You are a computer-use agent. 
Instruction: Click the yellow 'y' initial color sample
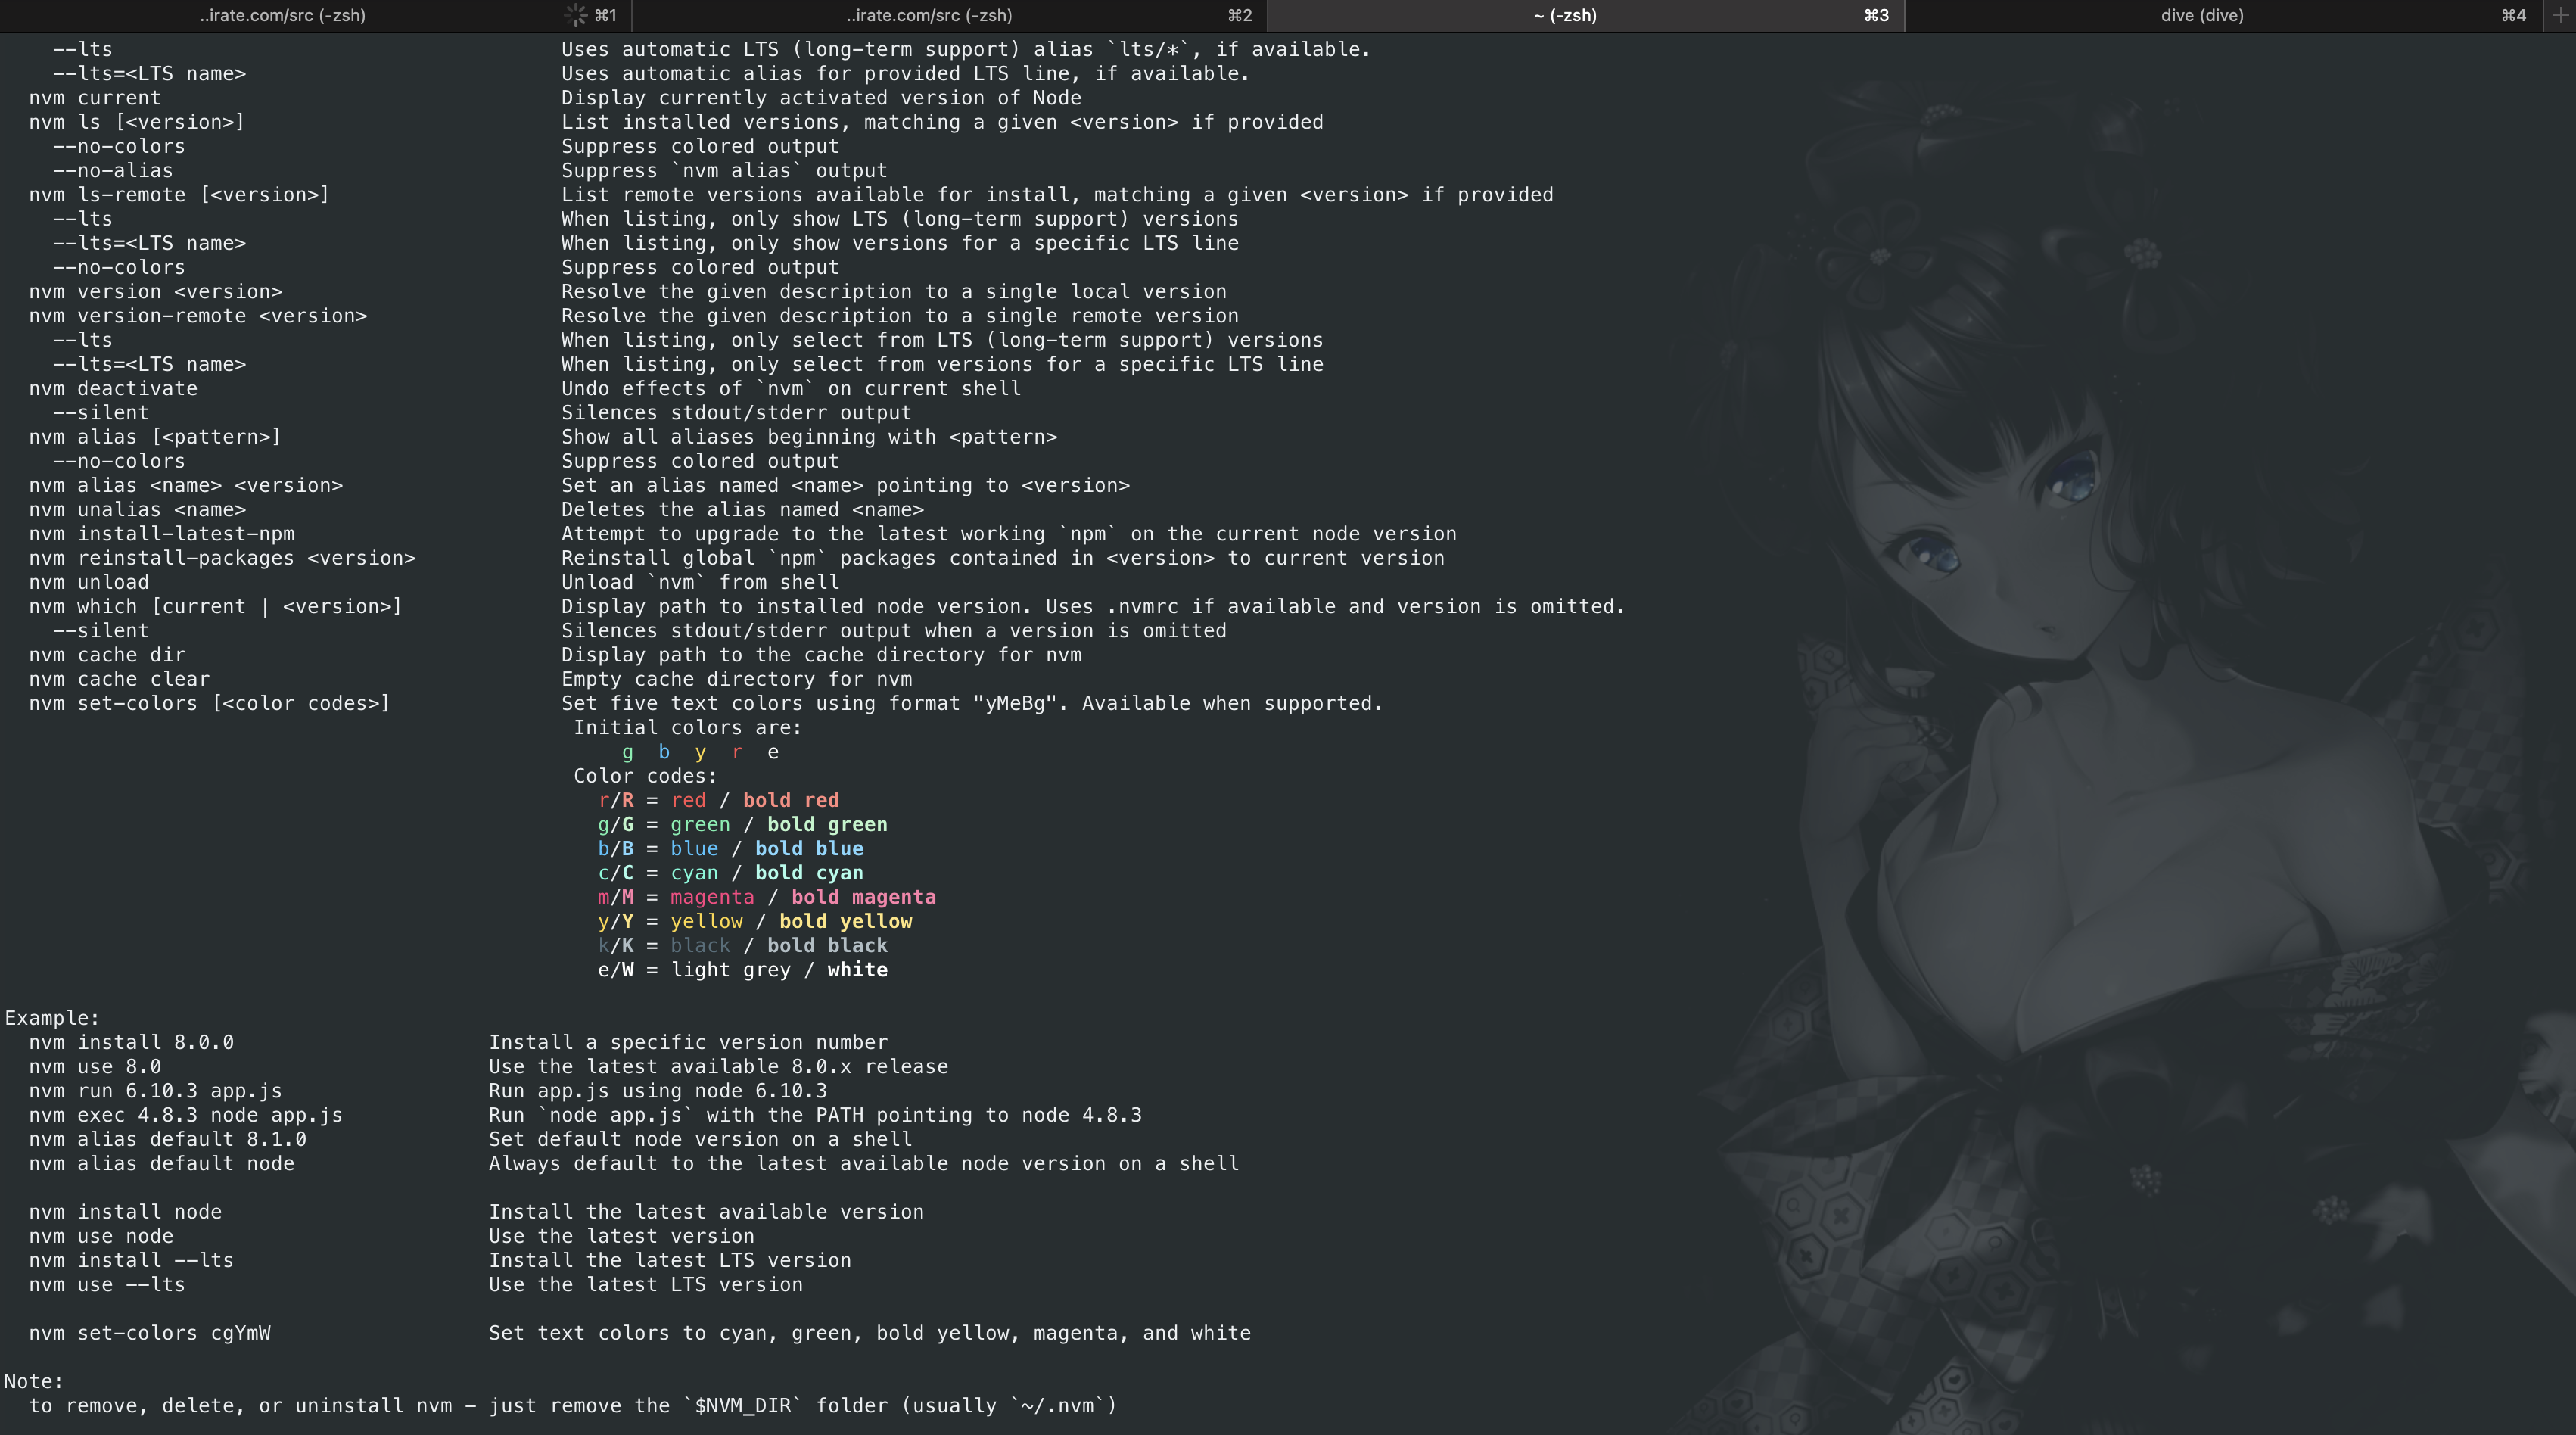point(700,752)
